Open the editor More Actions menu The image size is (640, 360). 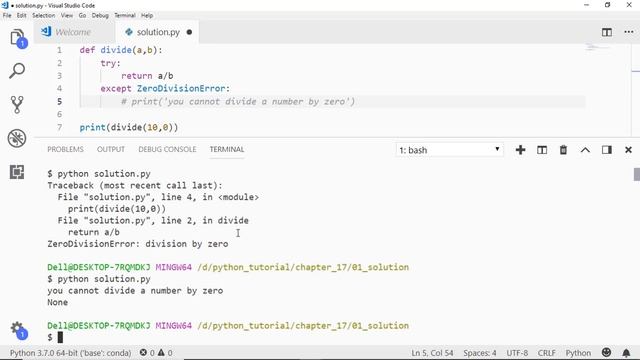(629, 32)
